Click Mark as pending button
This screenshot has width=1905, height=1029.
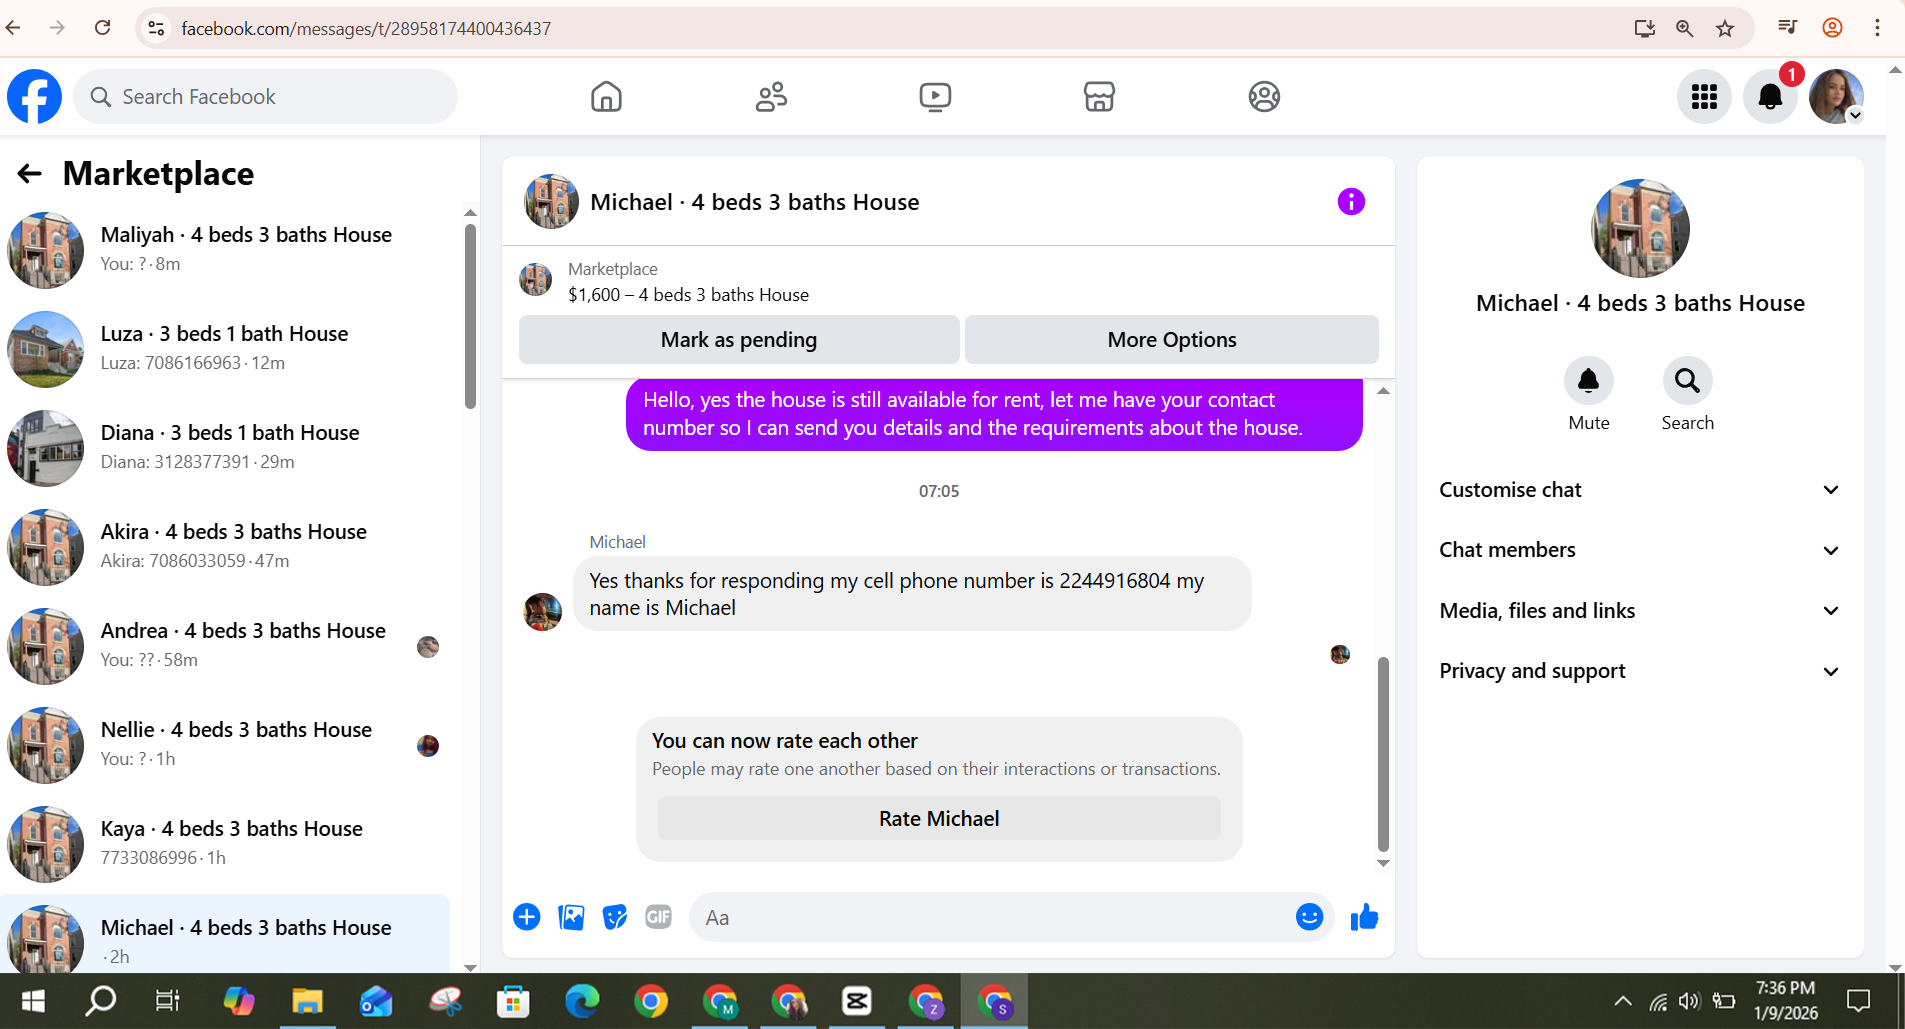pyautogui.click(x=739, y=340)
